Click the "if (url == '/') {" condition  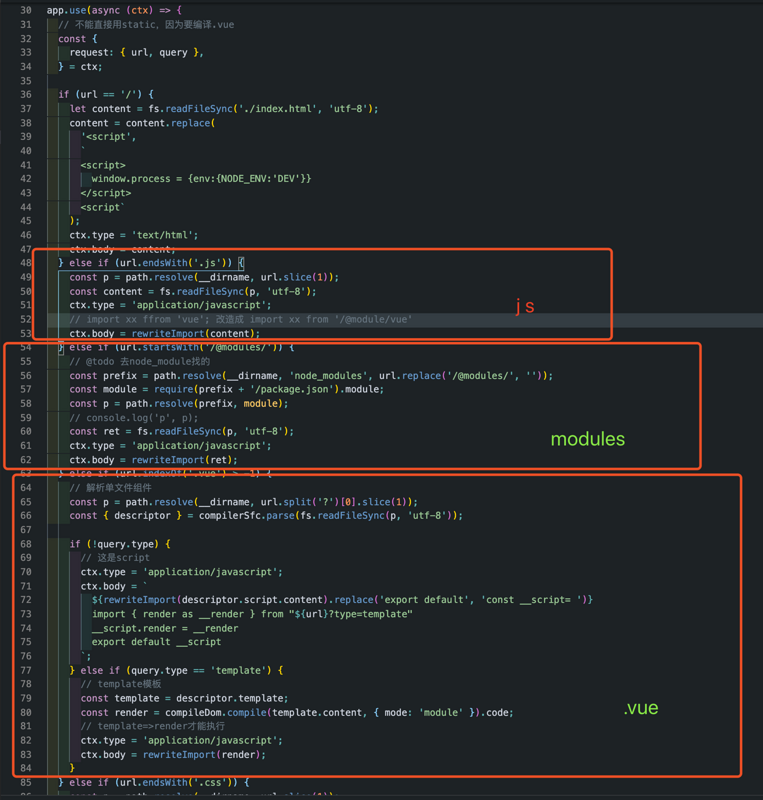point(106,94)
